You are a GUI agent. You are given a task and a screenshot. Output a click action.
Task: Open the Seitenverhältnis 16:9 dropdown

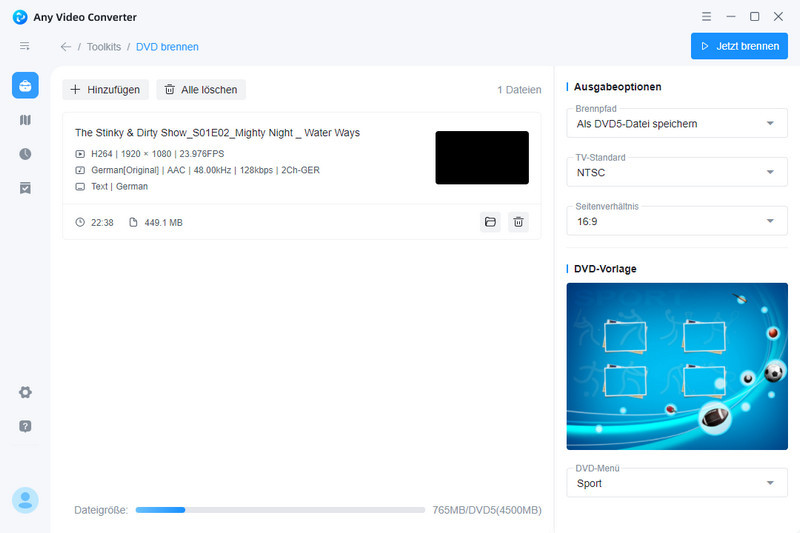tap(677, 221)
